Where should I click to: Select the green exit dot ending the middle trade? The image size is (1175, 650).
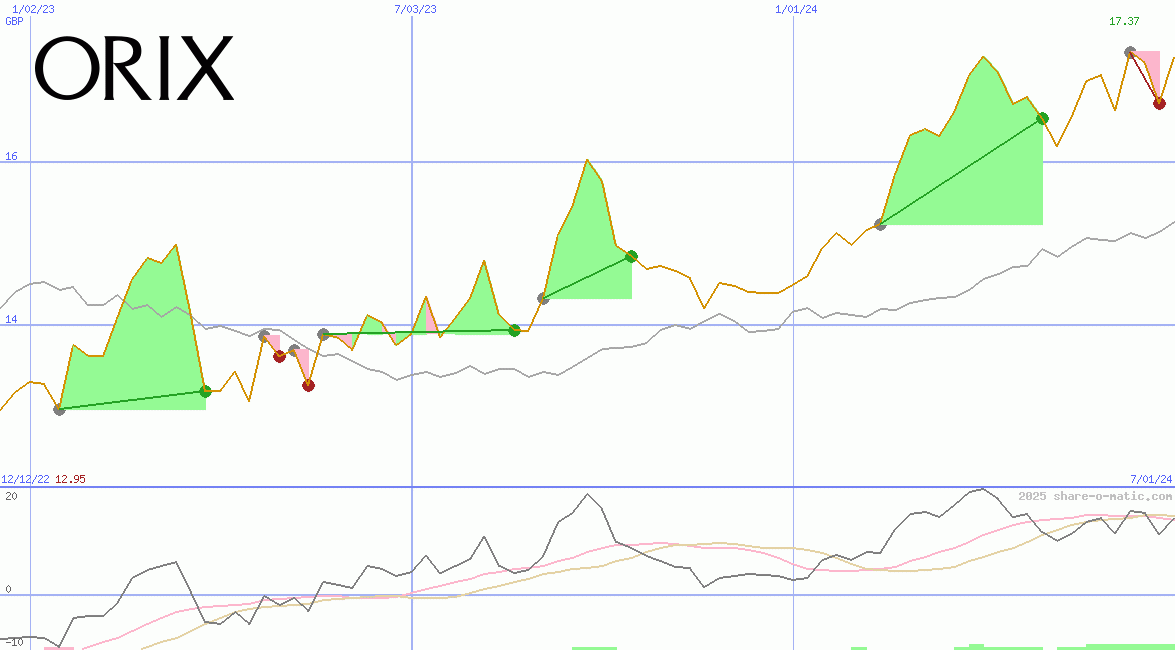[630, 256]
